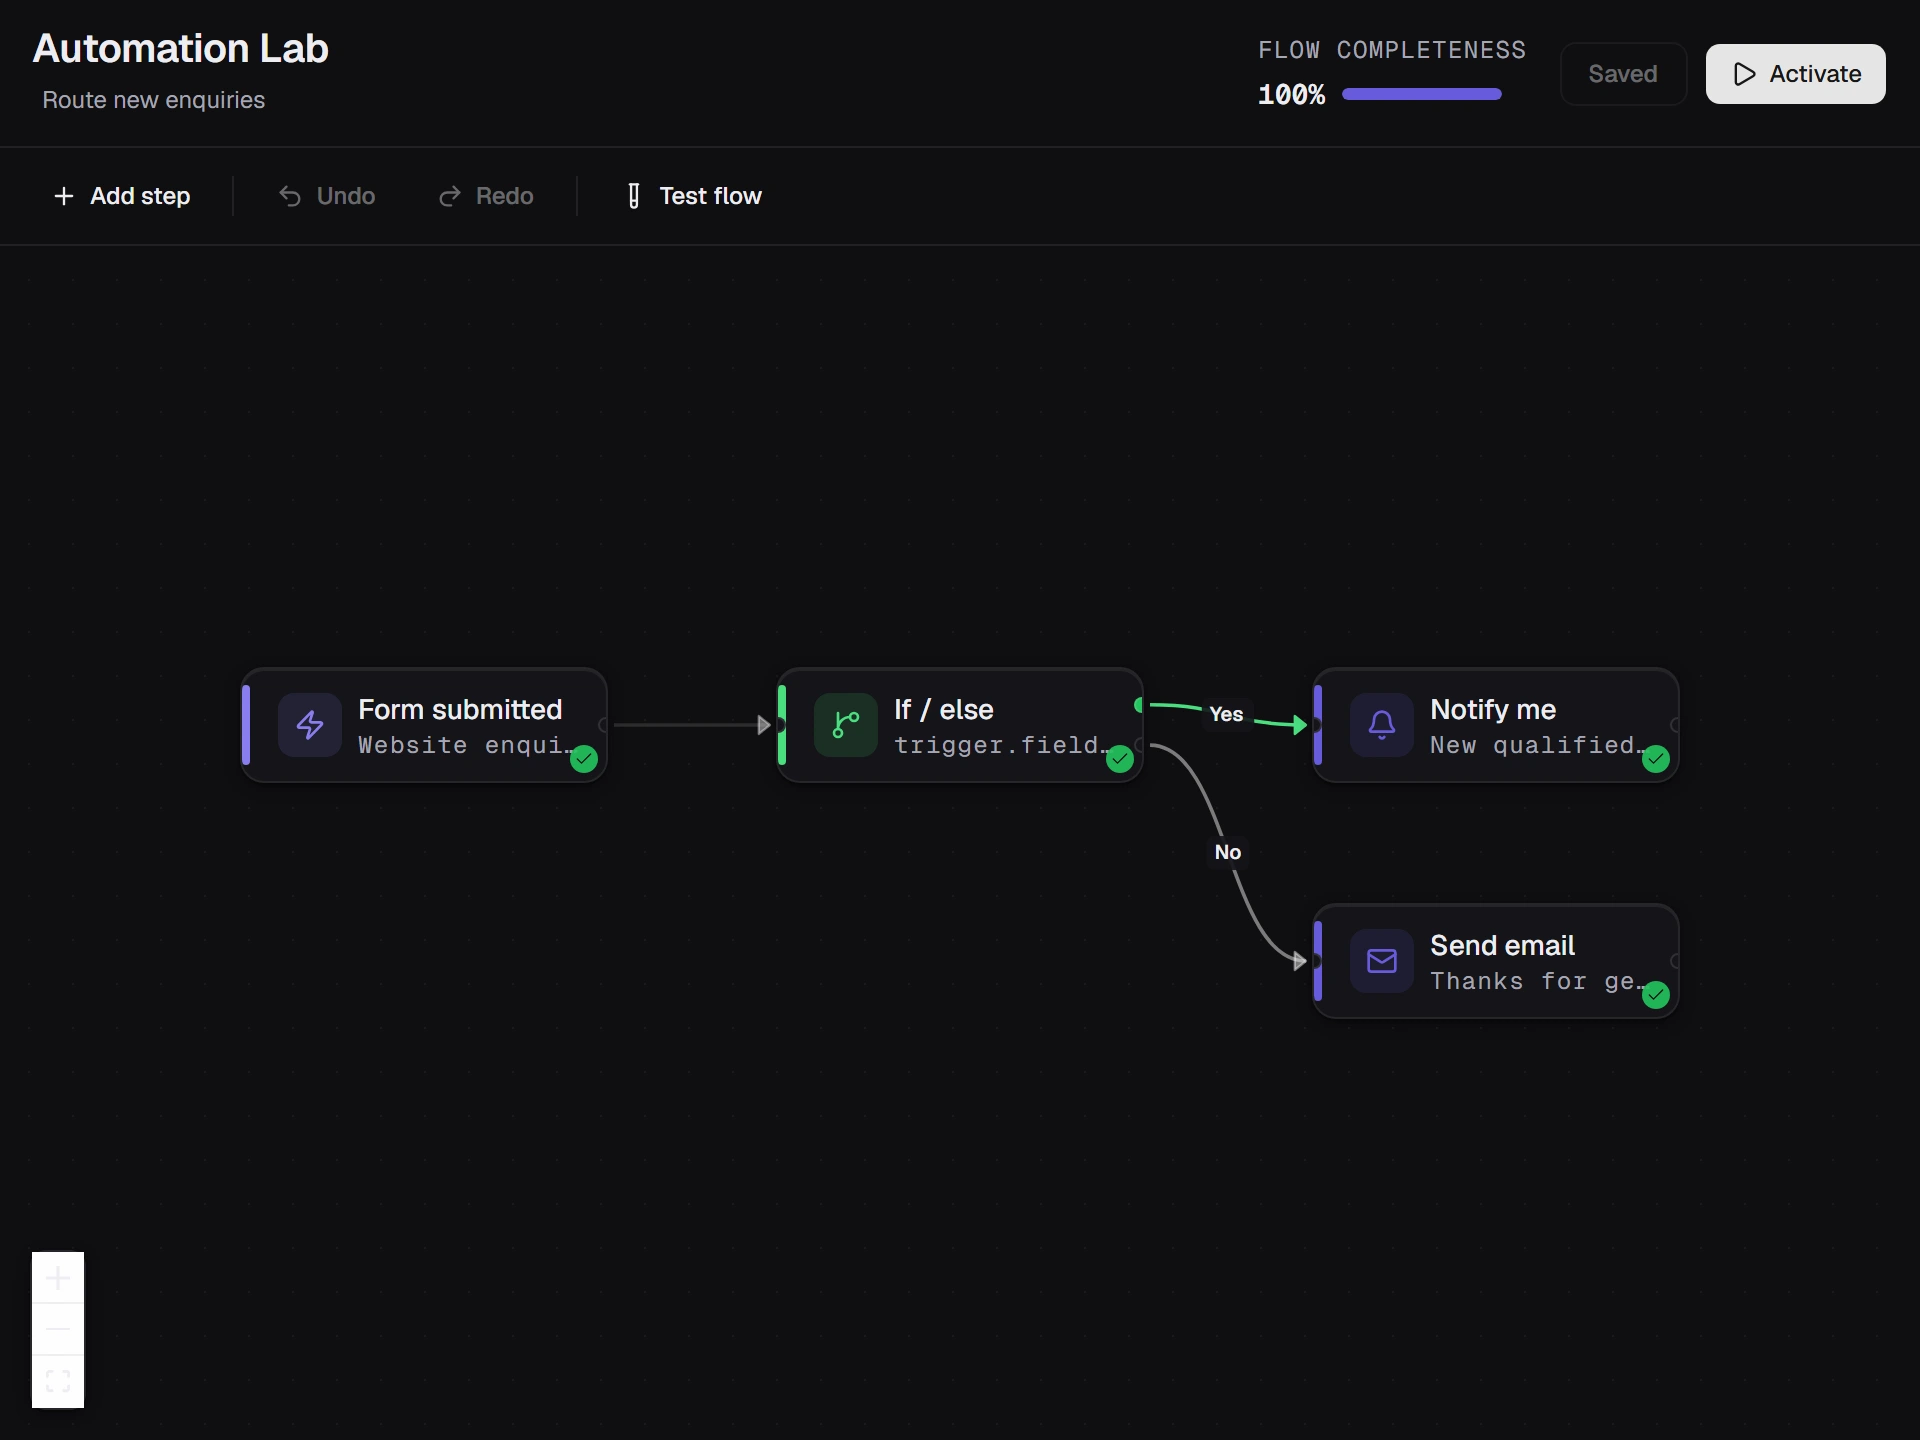Zoom in on the canvas with plus control

58,1278
